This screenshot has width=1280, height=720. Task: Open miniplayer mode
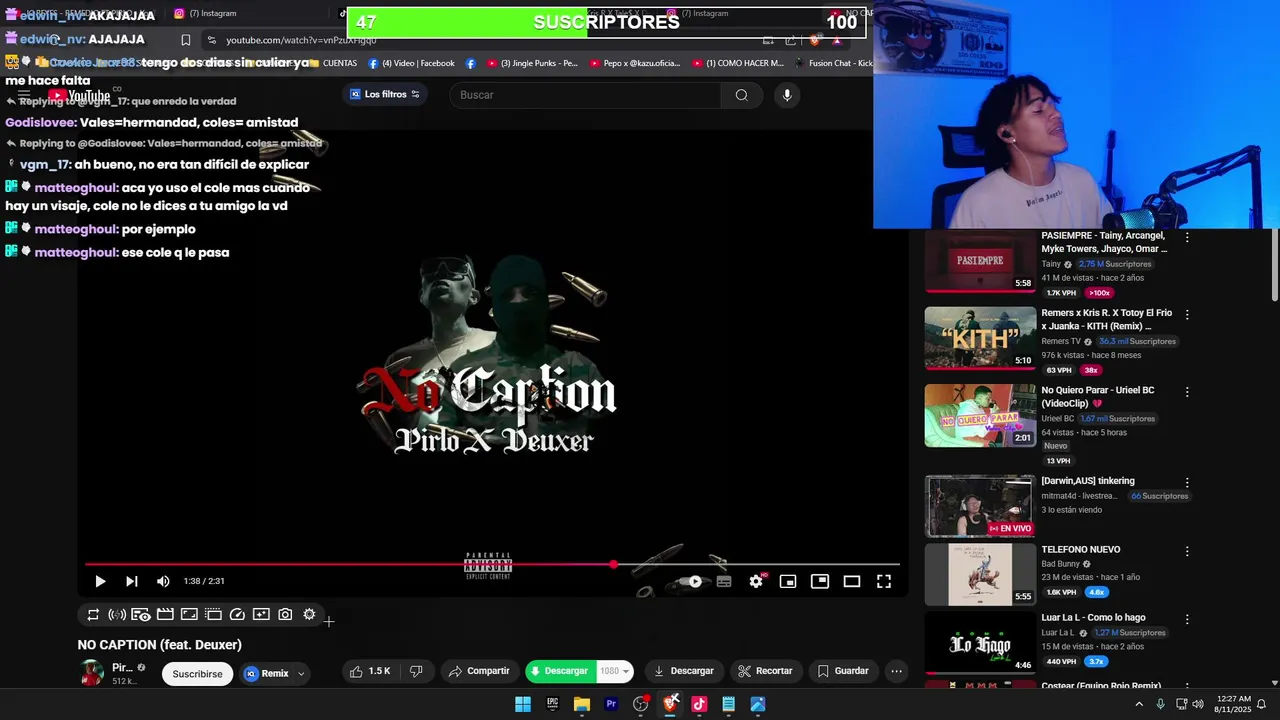(x=788, y=581)
